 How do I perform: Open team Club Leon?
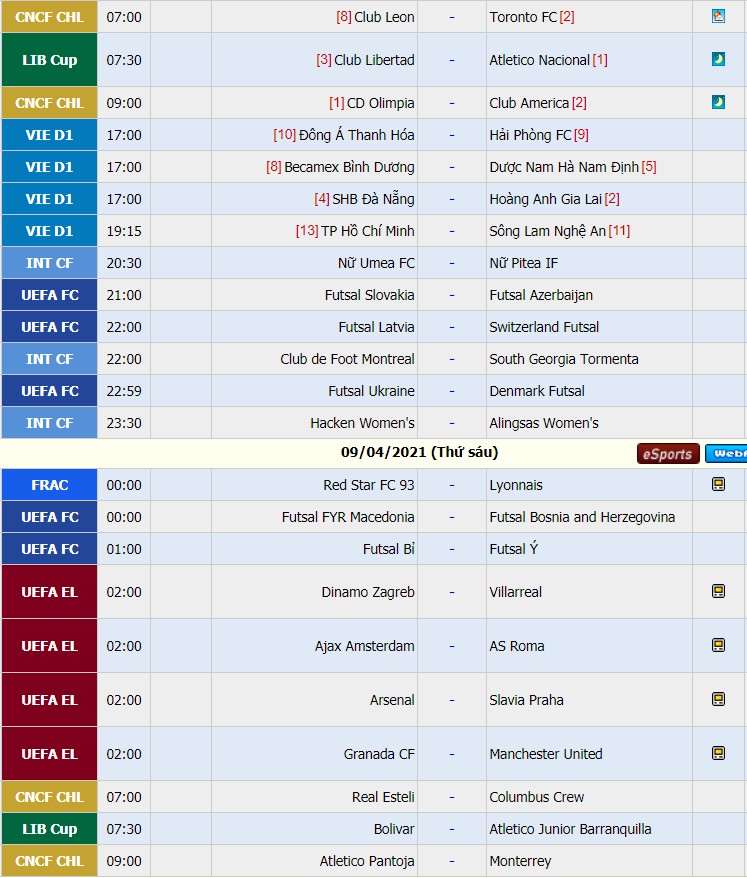tap(384, 17)
